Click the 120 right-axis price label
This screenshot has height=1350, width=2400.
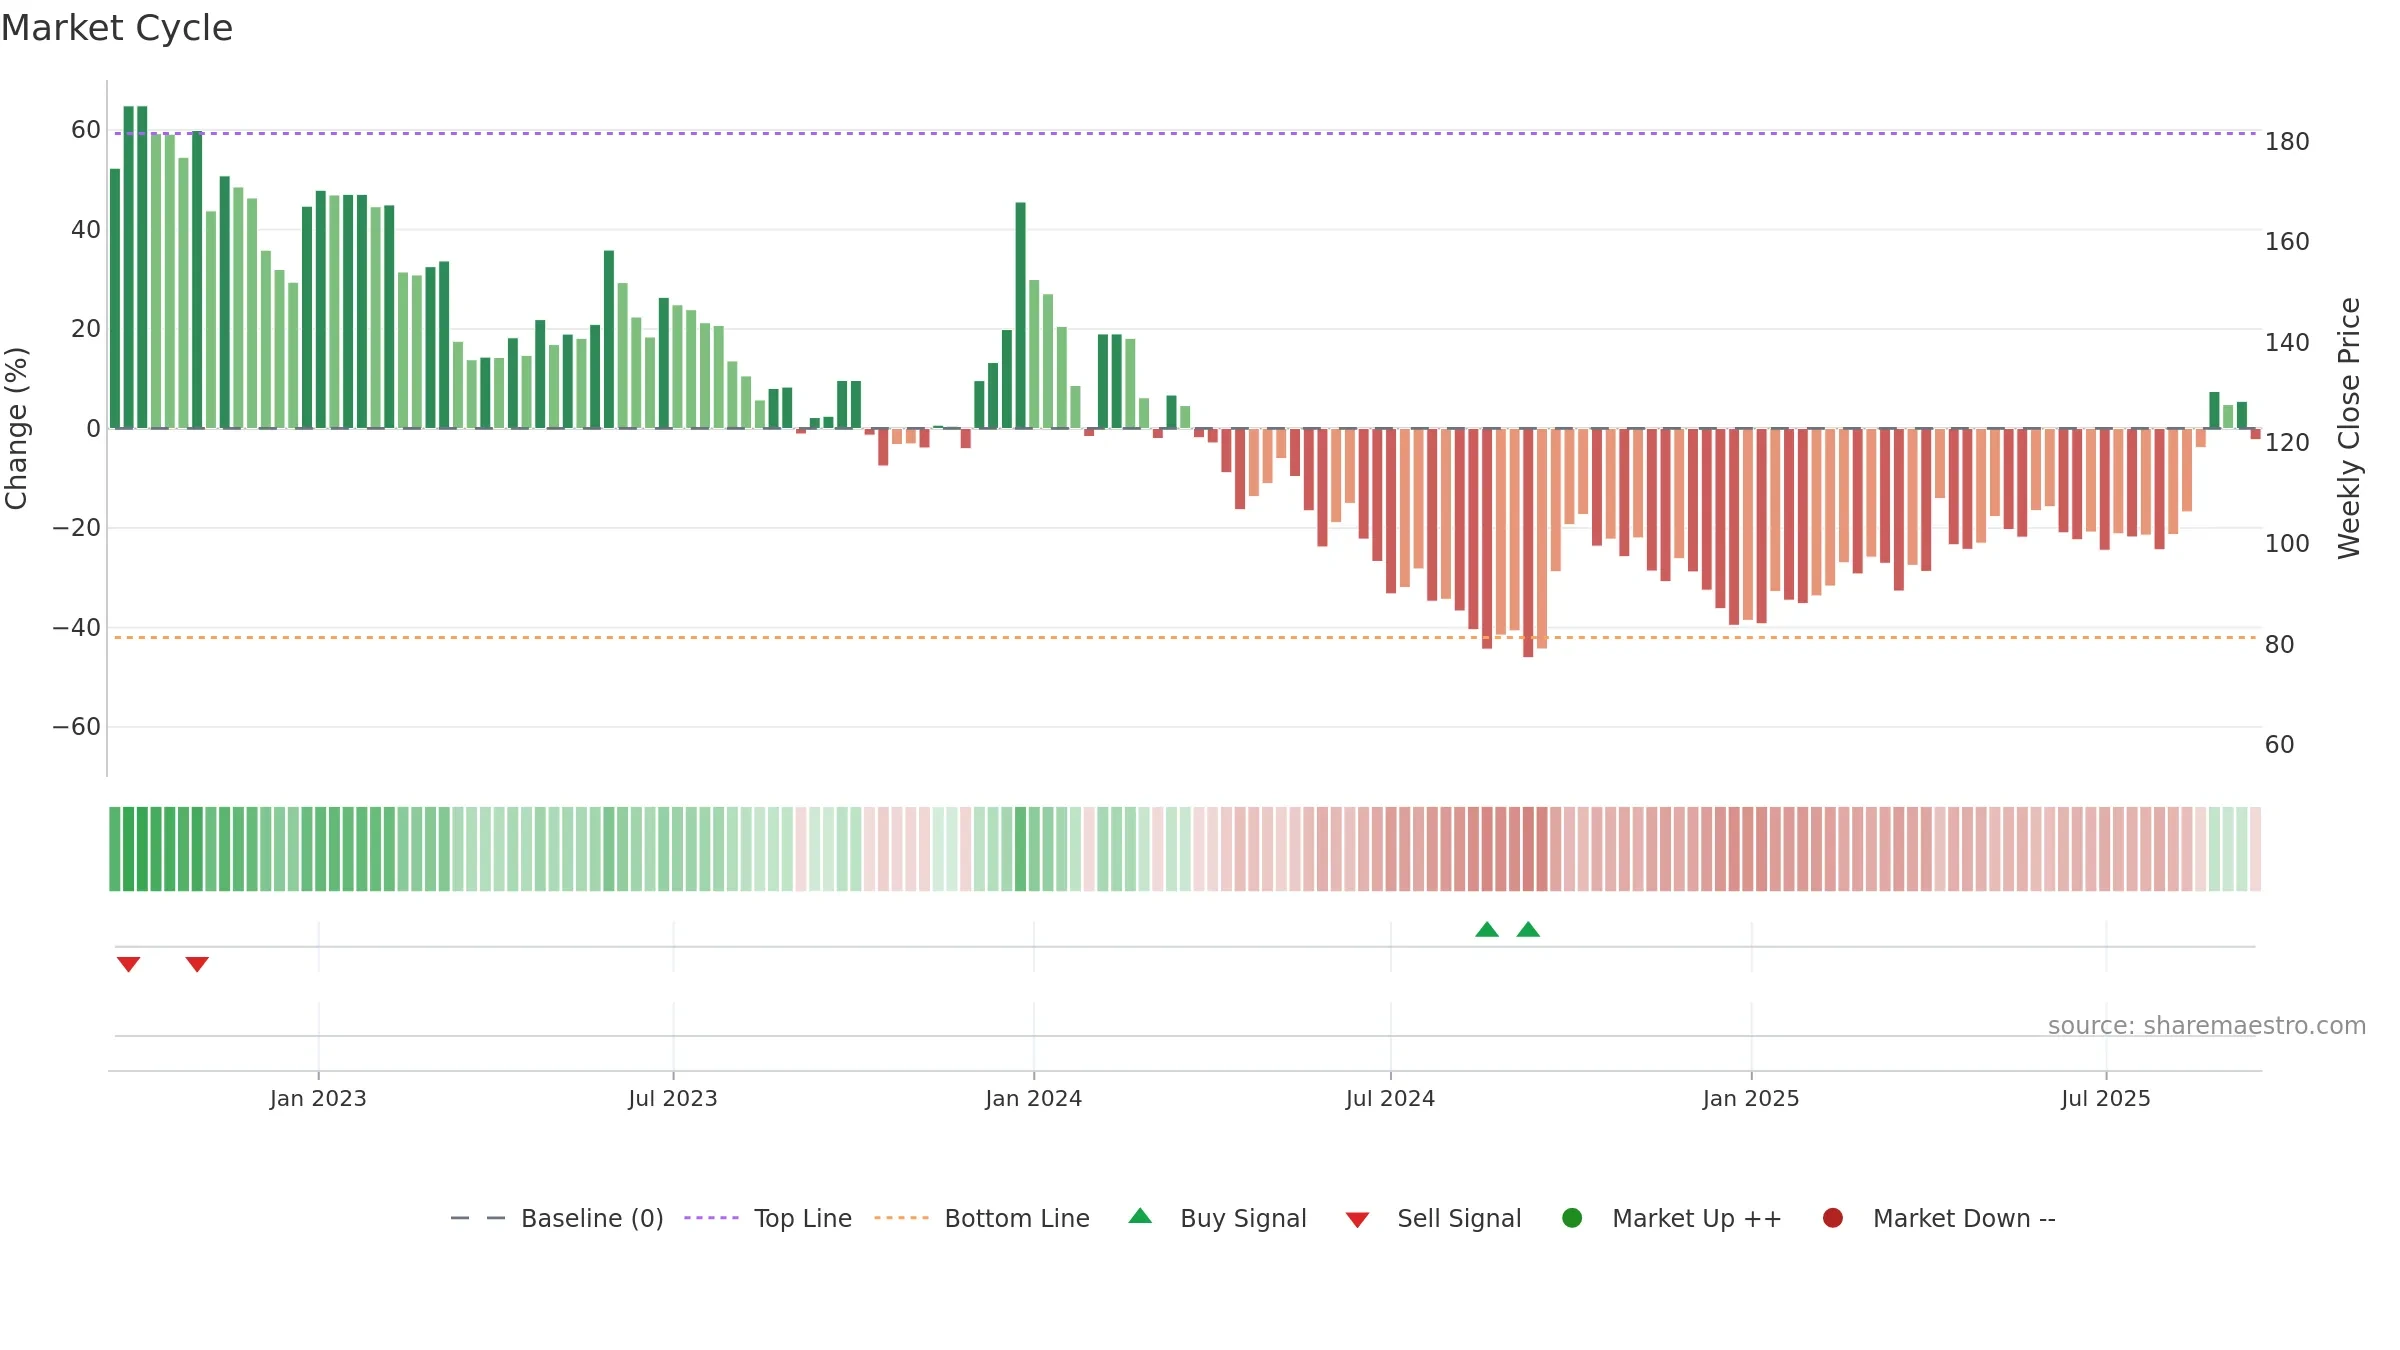pyautogui.click(x=2287, y=443)
